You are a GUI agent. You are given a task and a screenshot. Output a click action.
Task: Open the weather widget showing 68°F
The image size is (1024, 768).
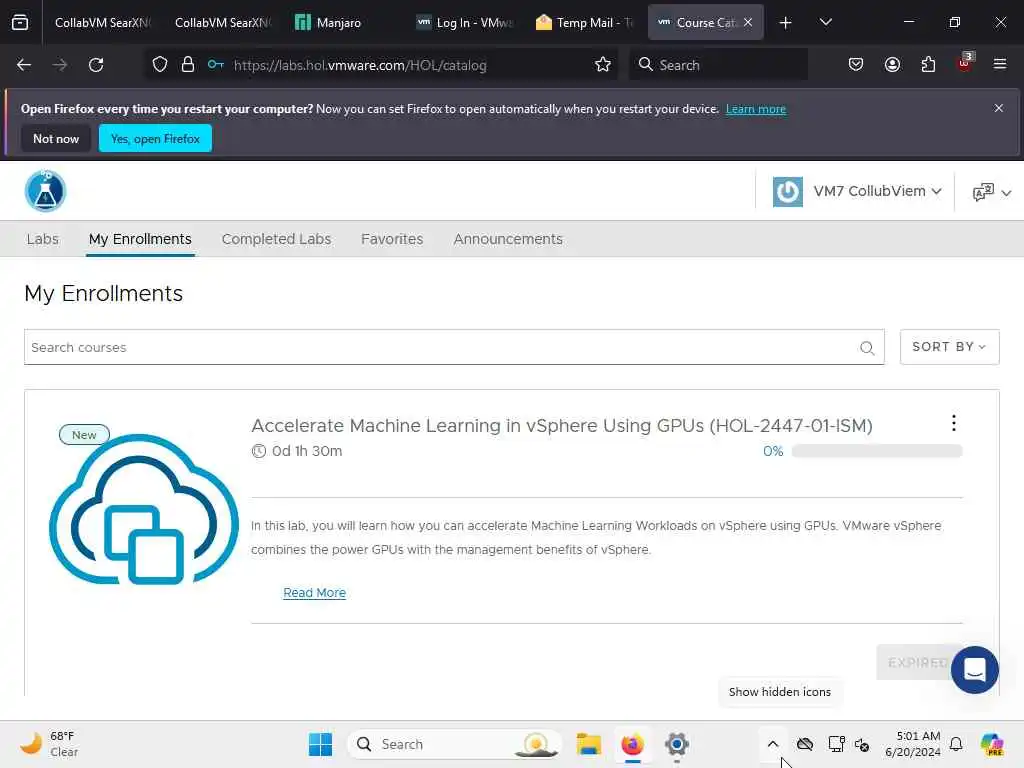49,744
